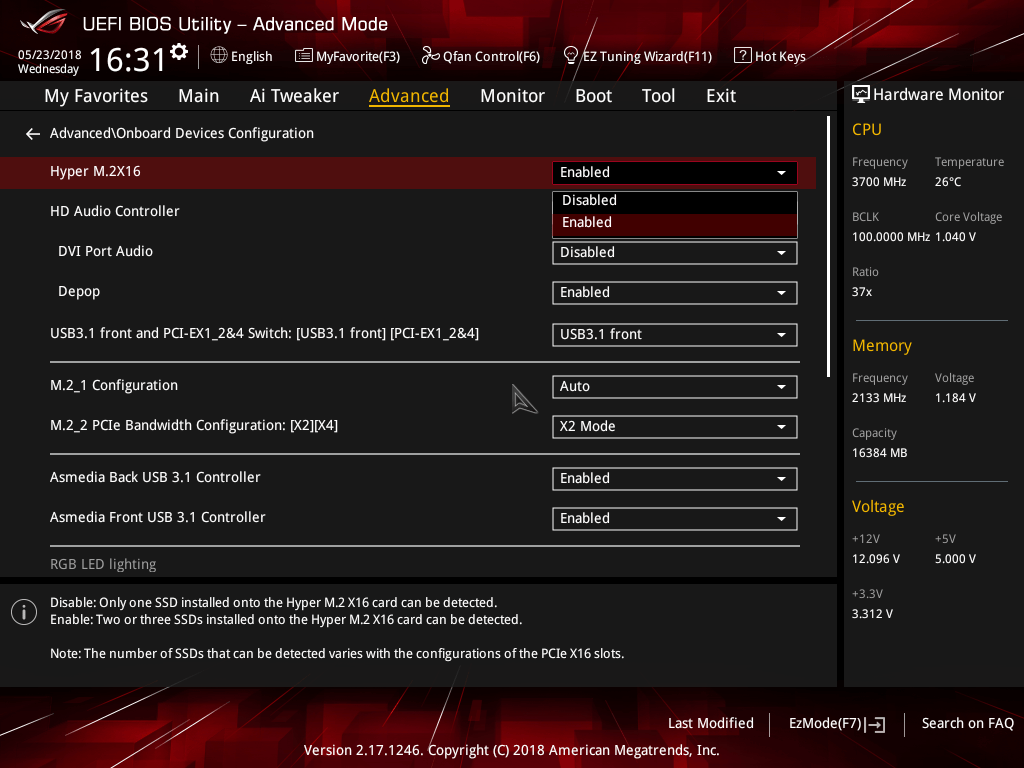Click the info icon in the help panel
The image size is (1024, 768).
pos(23,610)
